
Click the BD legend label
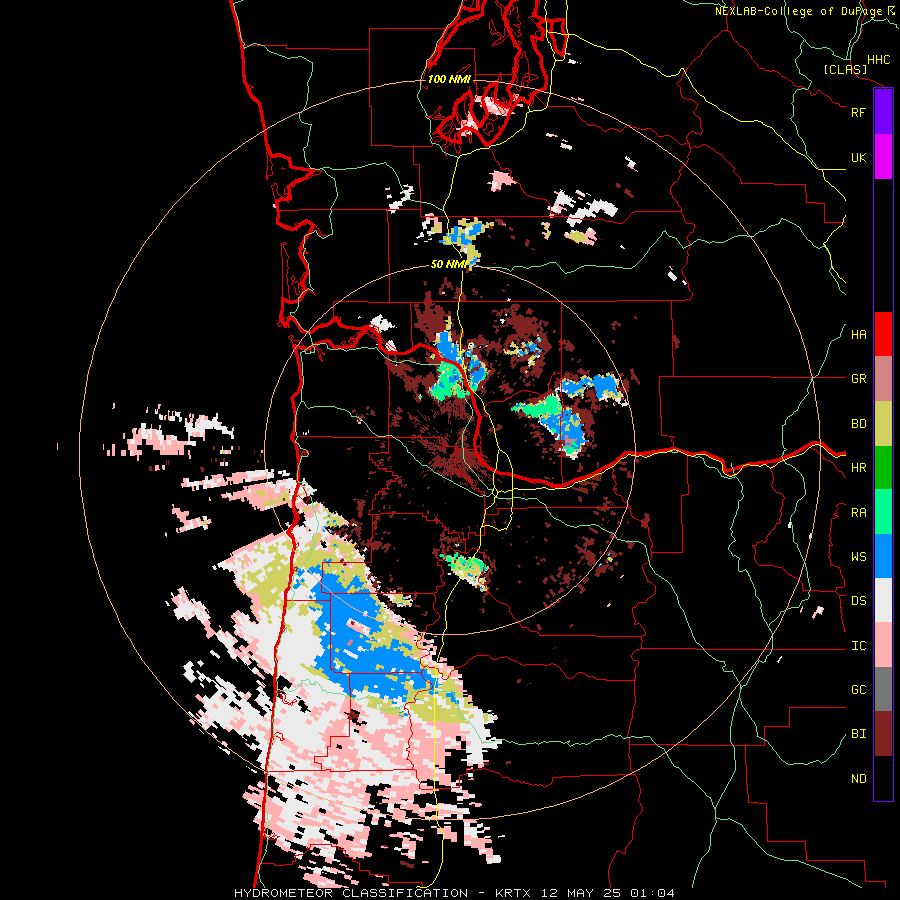click(858, 424)
